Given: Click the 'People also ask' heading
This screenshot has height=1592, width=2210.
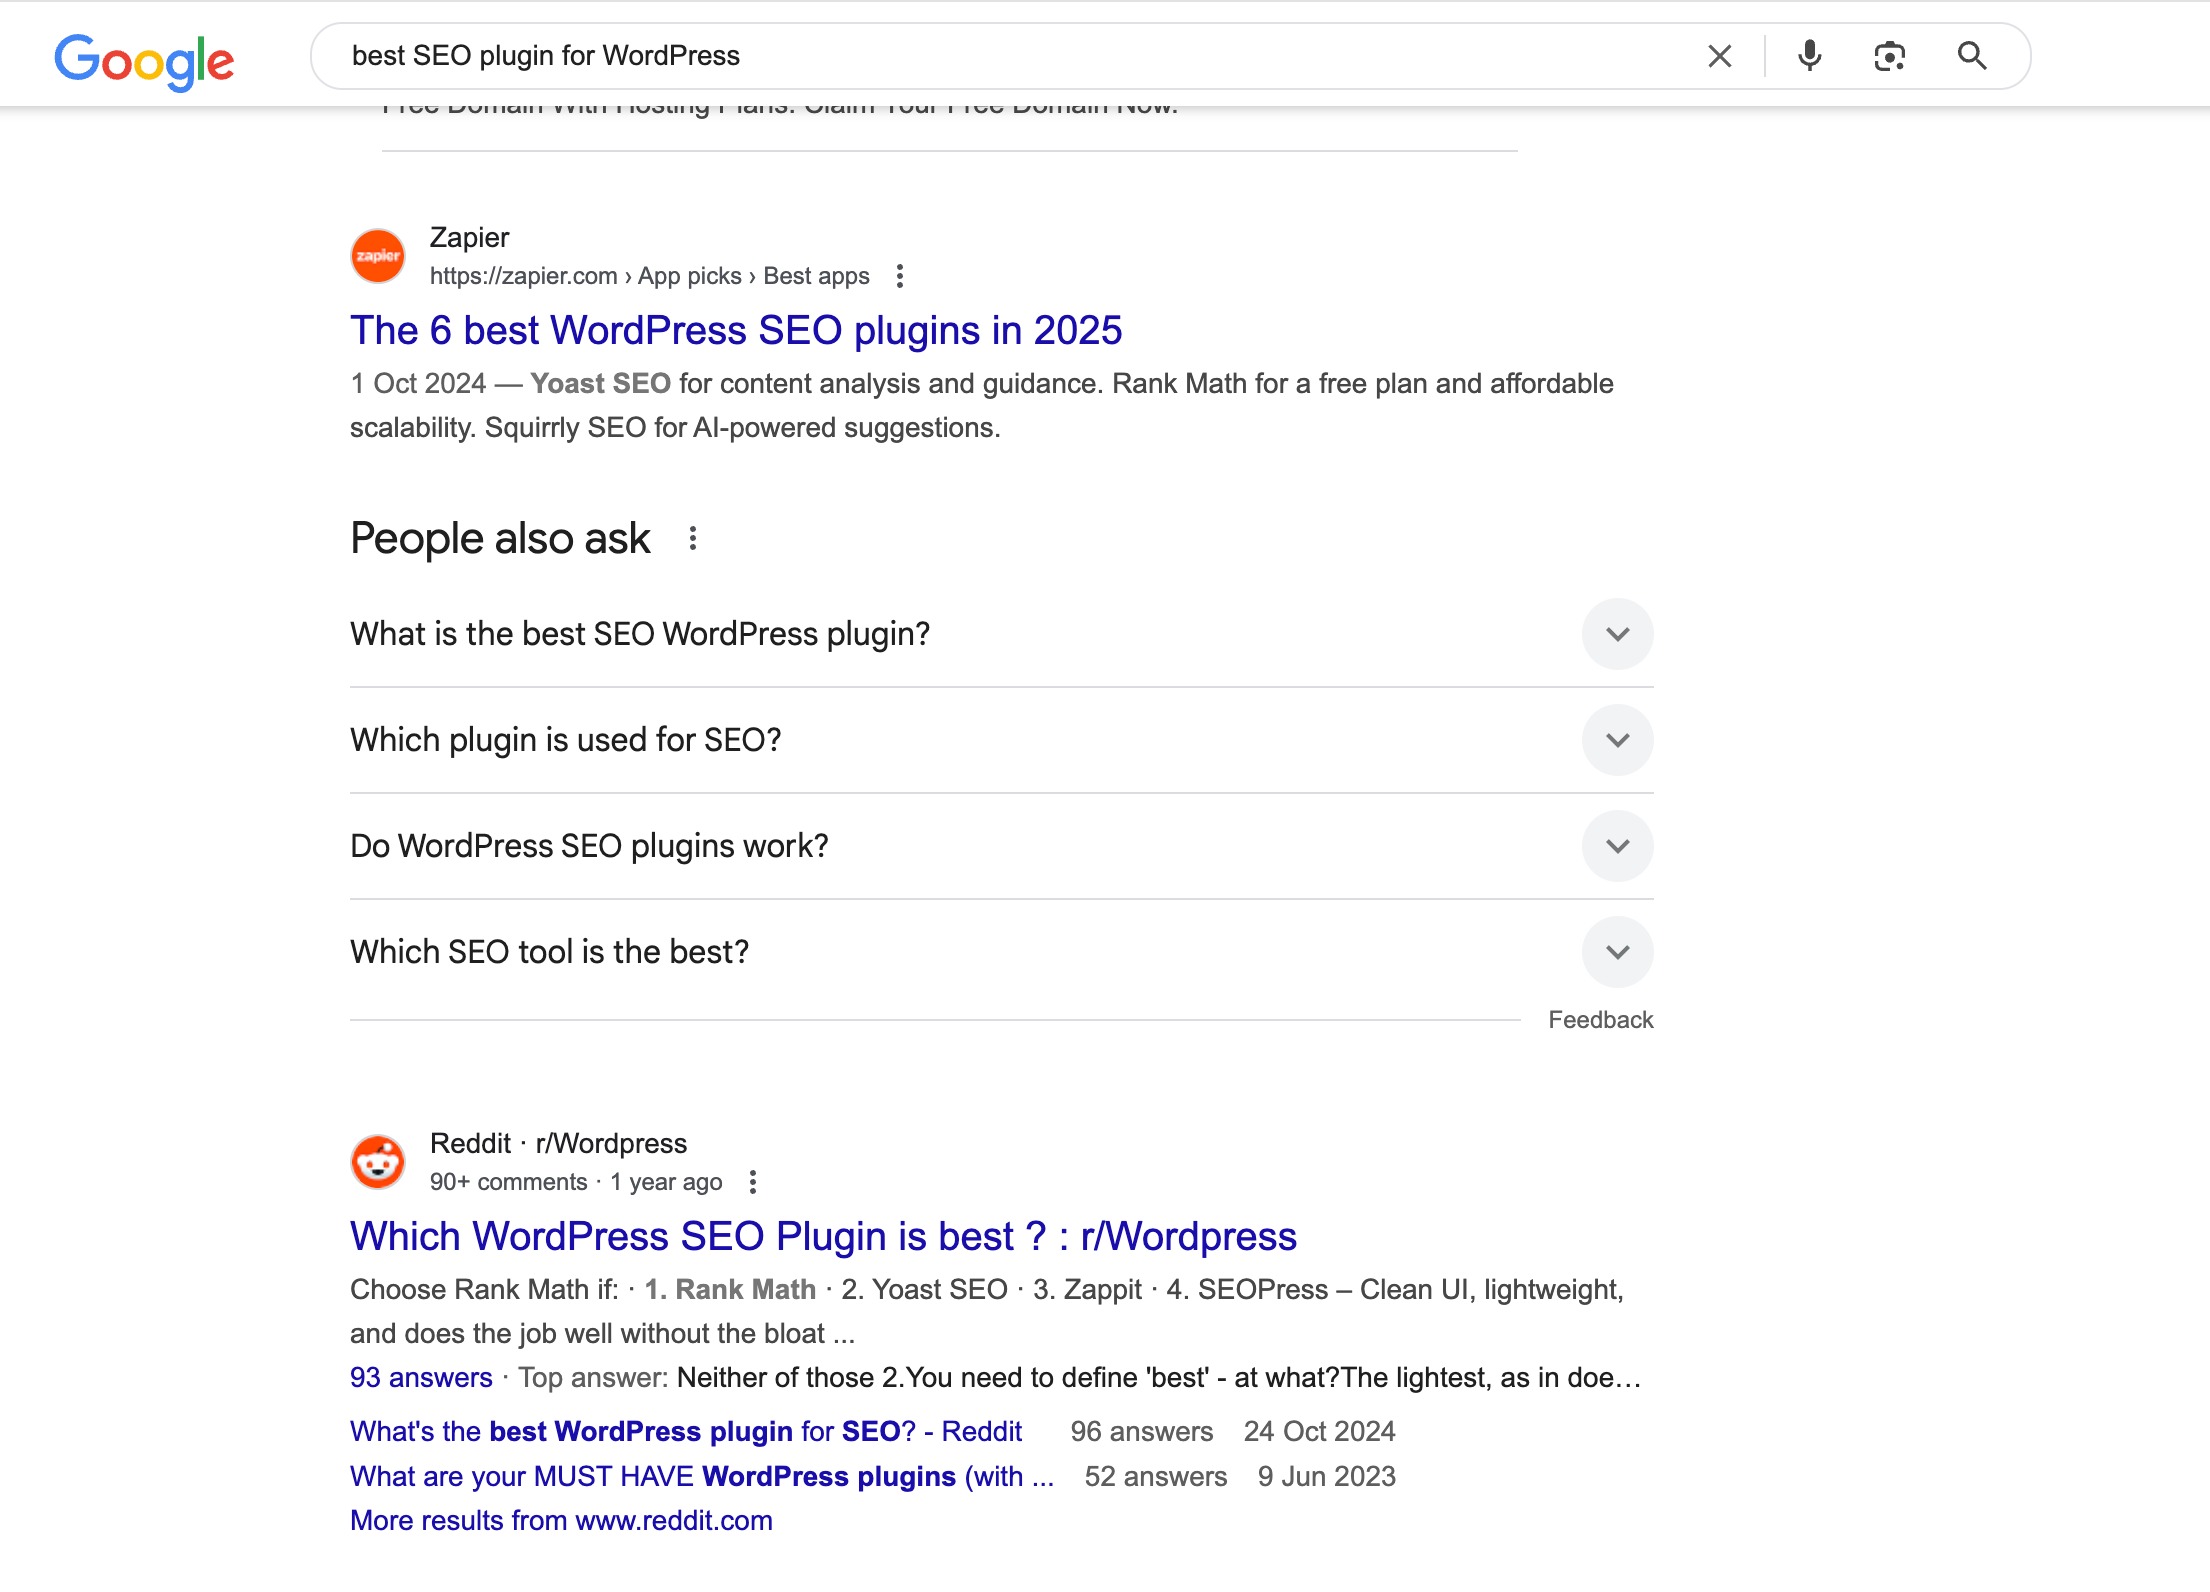Looking at the screenshot, I should pos(500,539).
